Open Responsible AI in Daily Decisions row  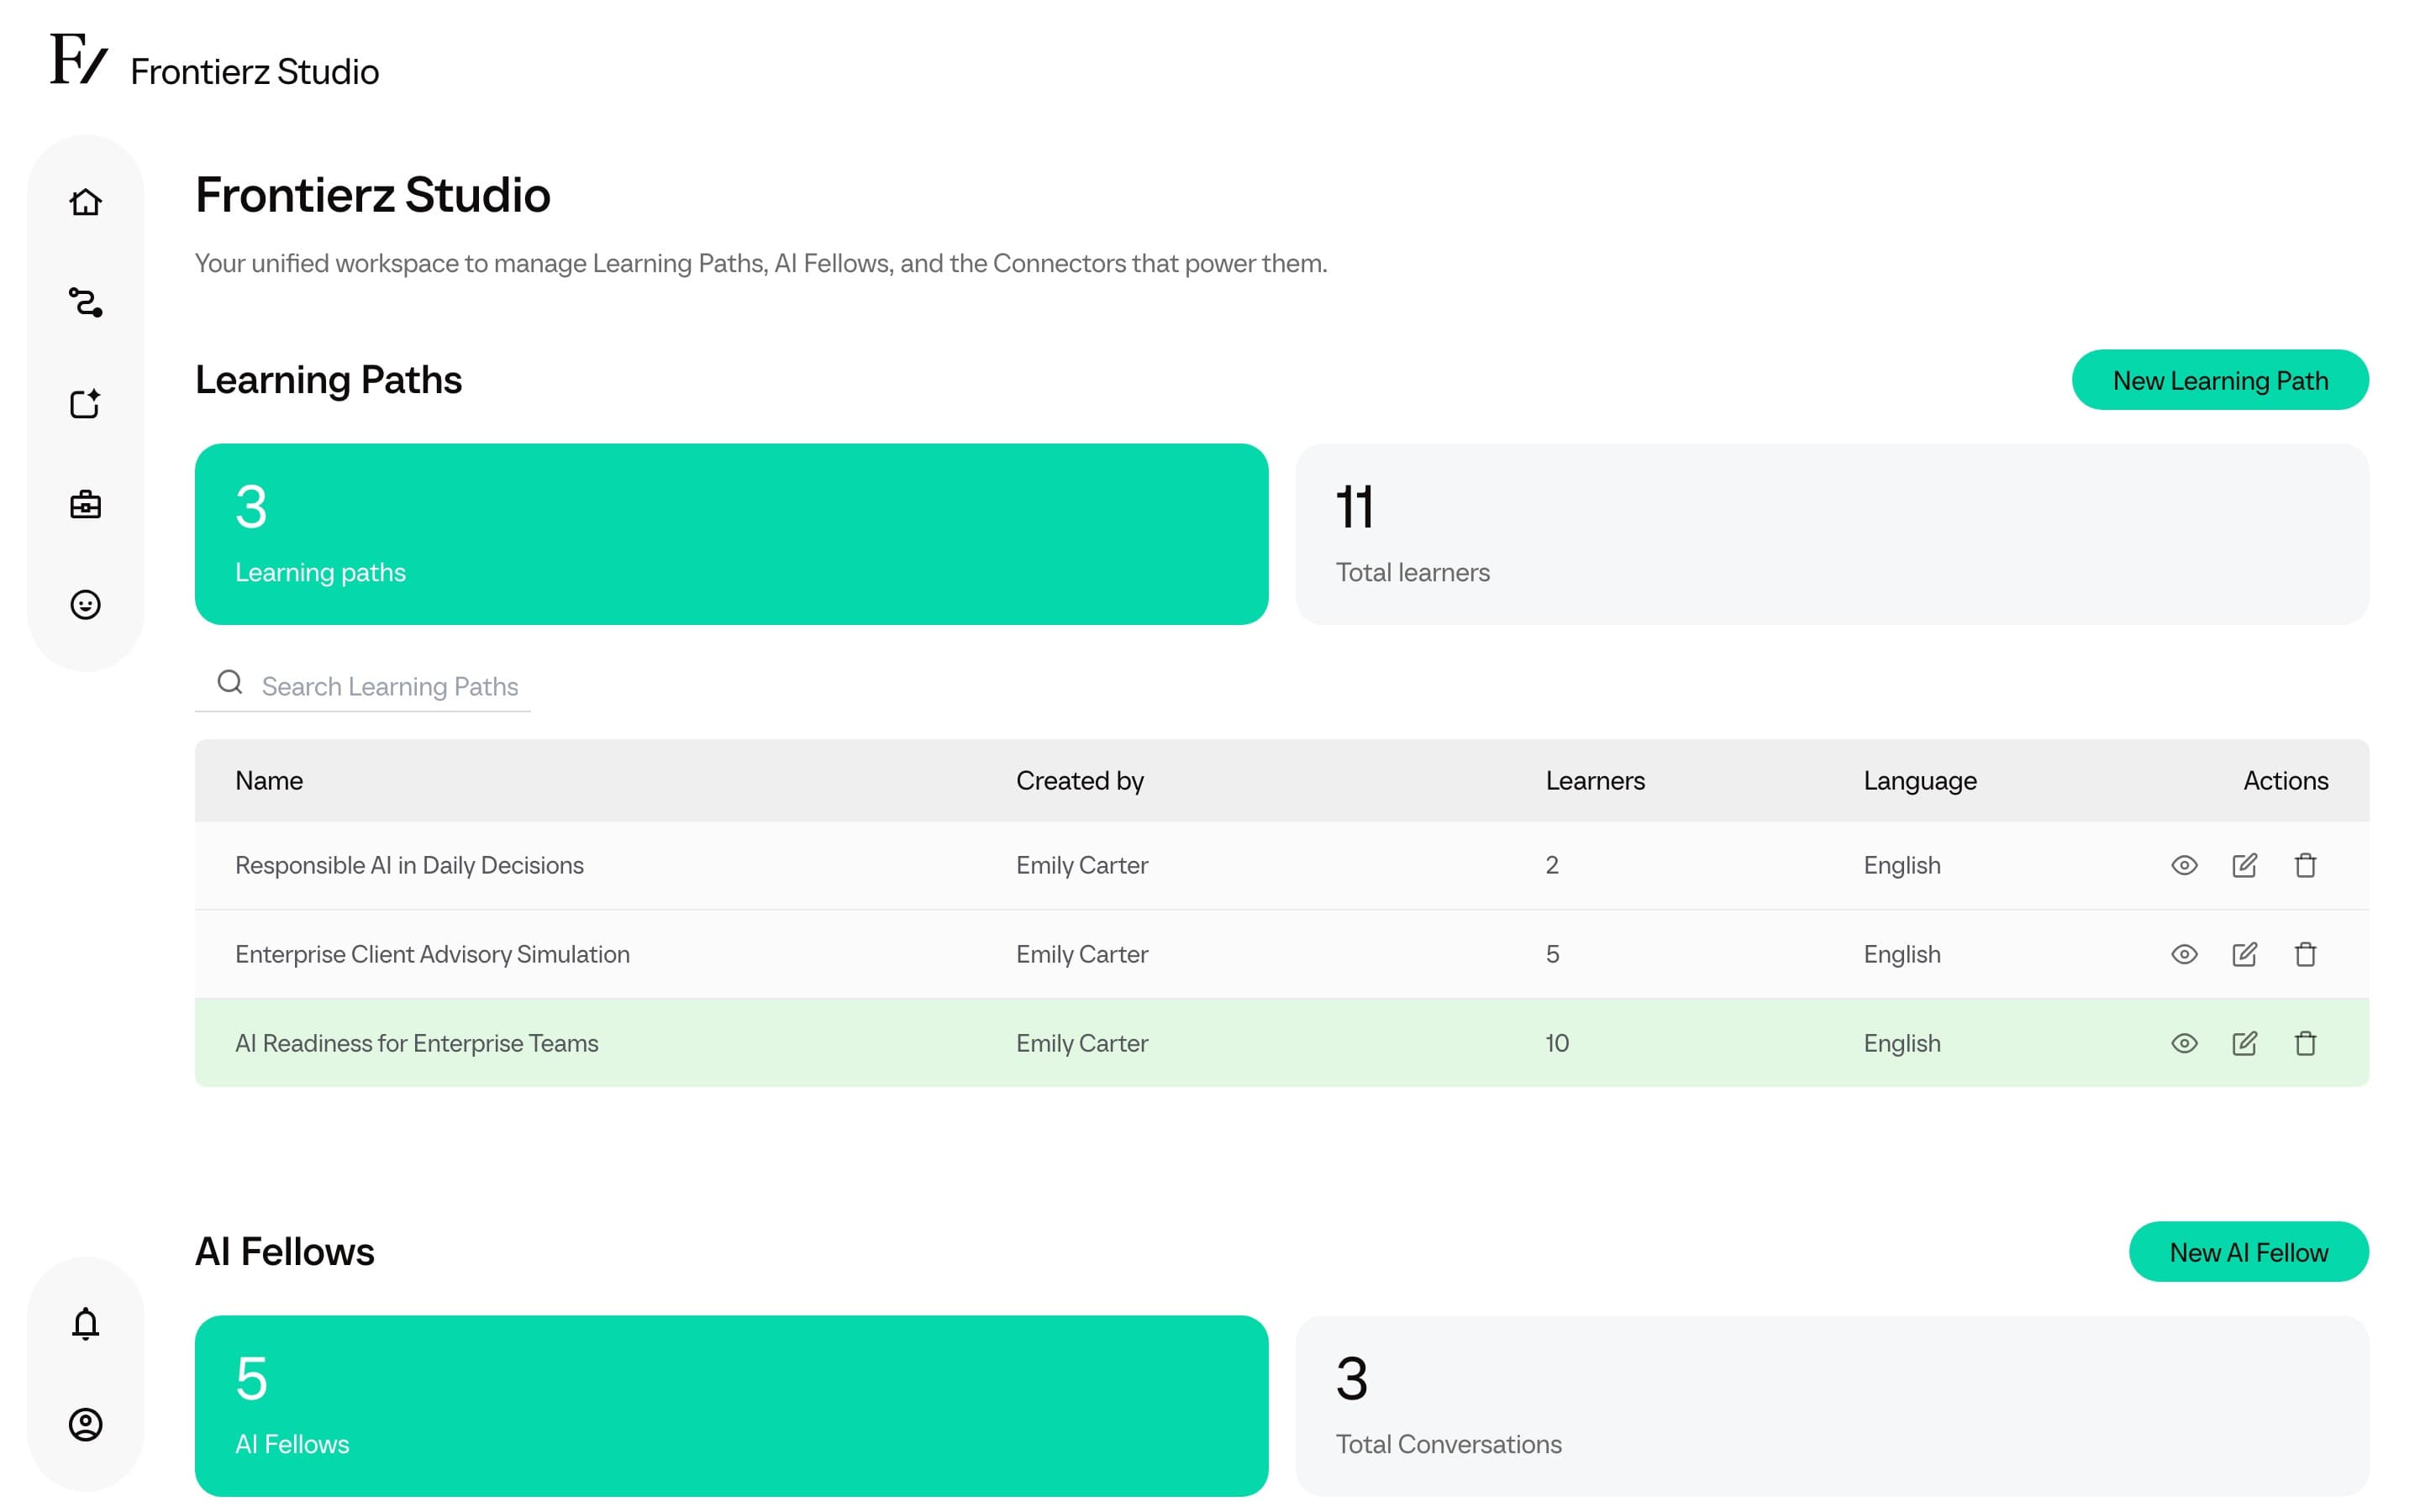click(1281, 865)
